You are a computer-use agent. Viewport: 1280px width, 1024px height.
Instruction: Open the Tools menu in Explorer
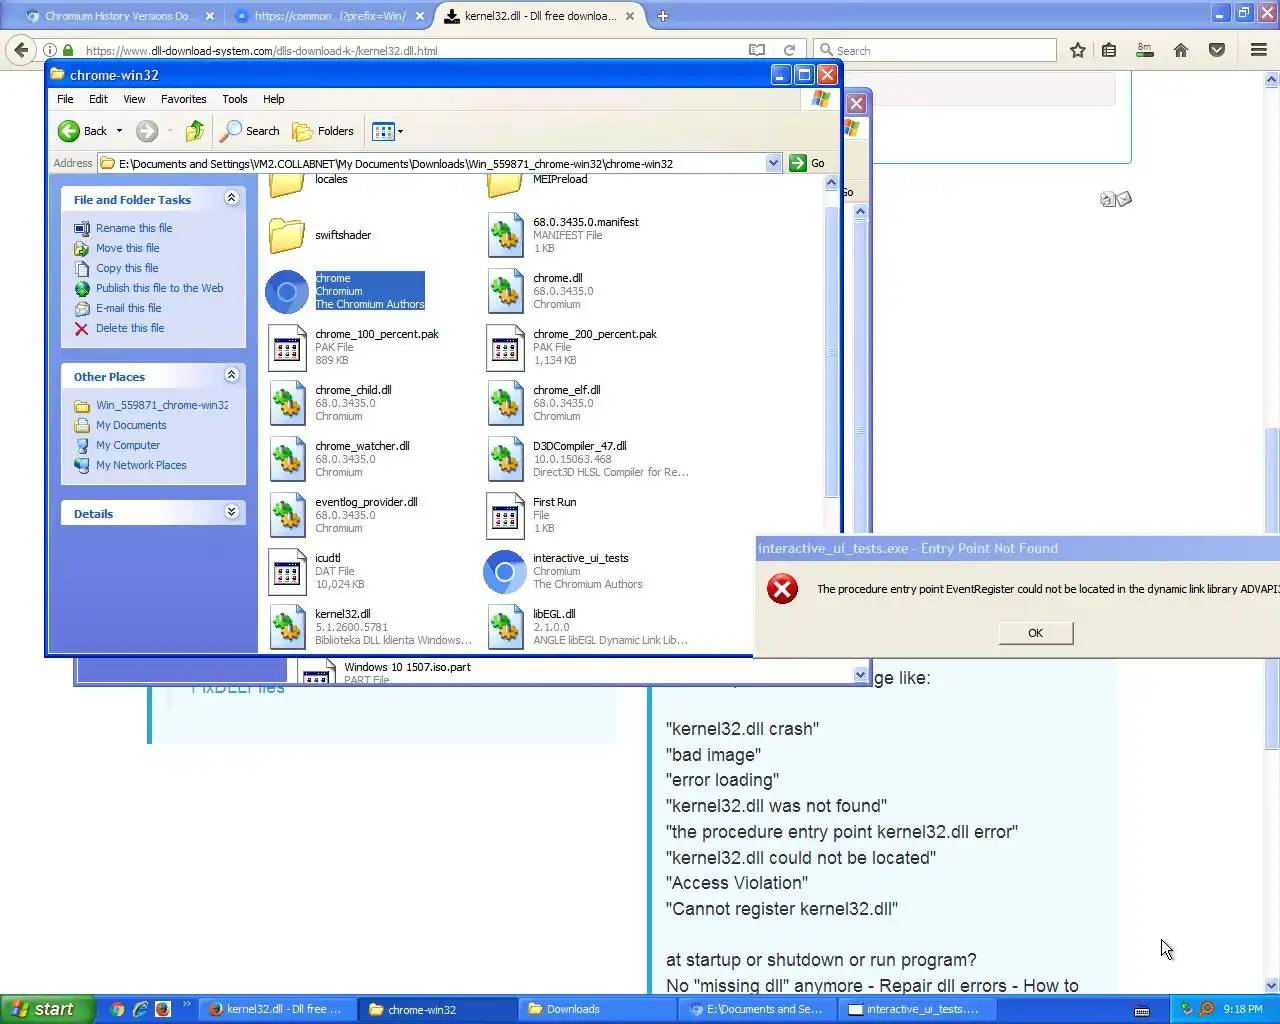pyautogui.click(x=235, y=99)
